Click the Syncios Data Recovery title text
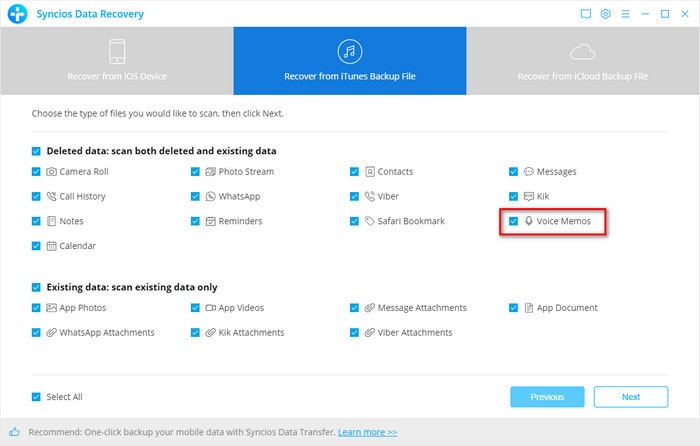Image resolution: width=700 pixels, height=446 pixels. coord(90,14)
